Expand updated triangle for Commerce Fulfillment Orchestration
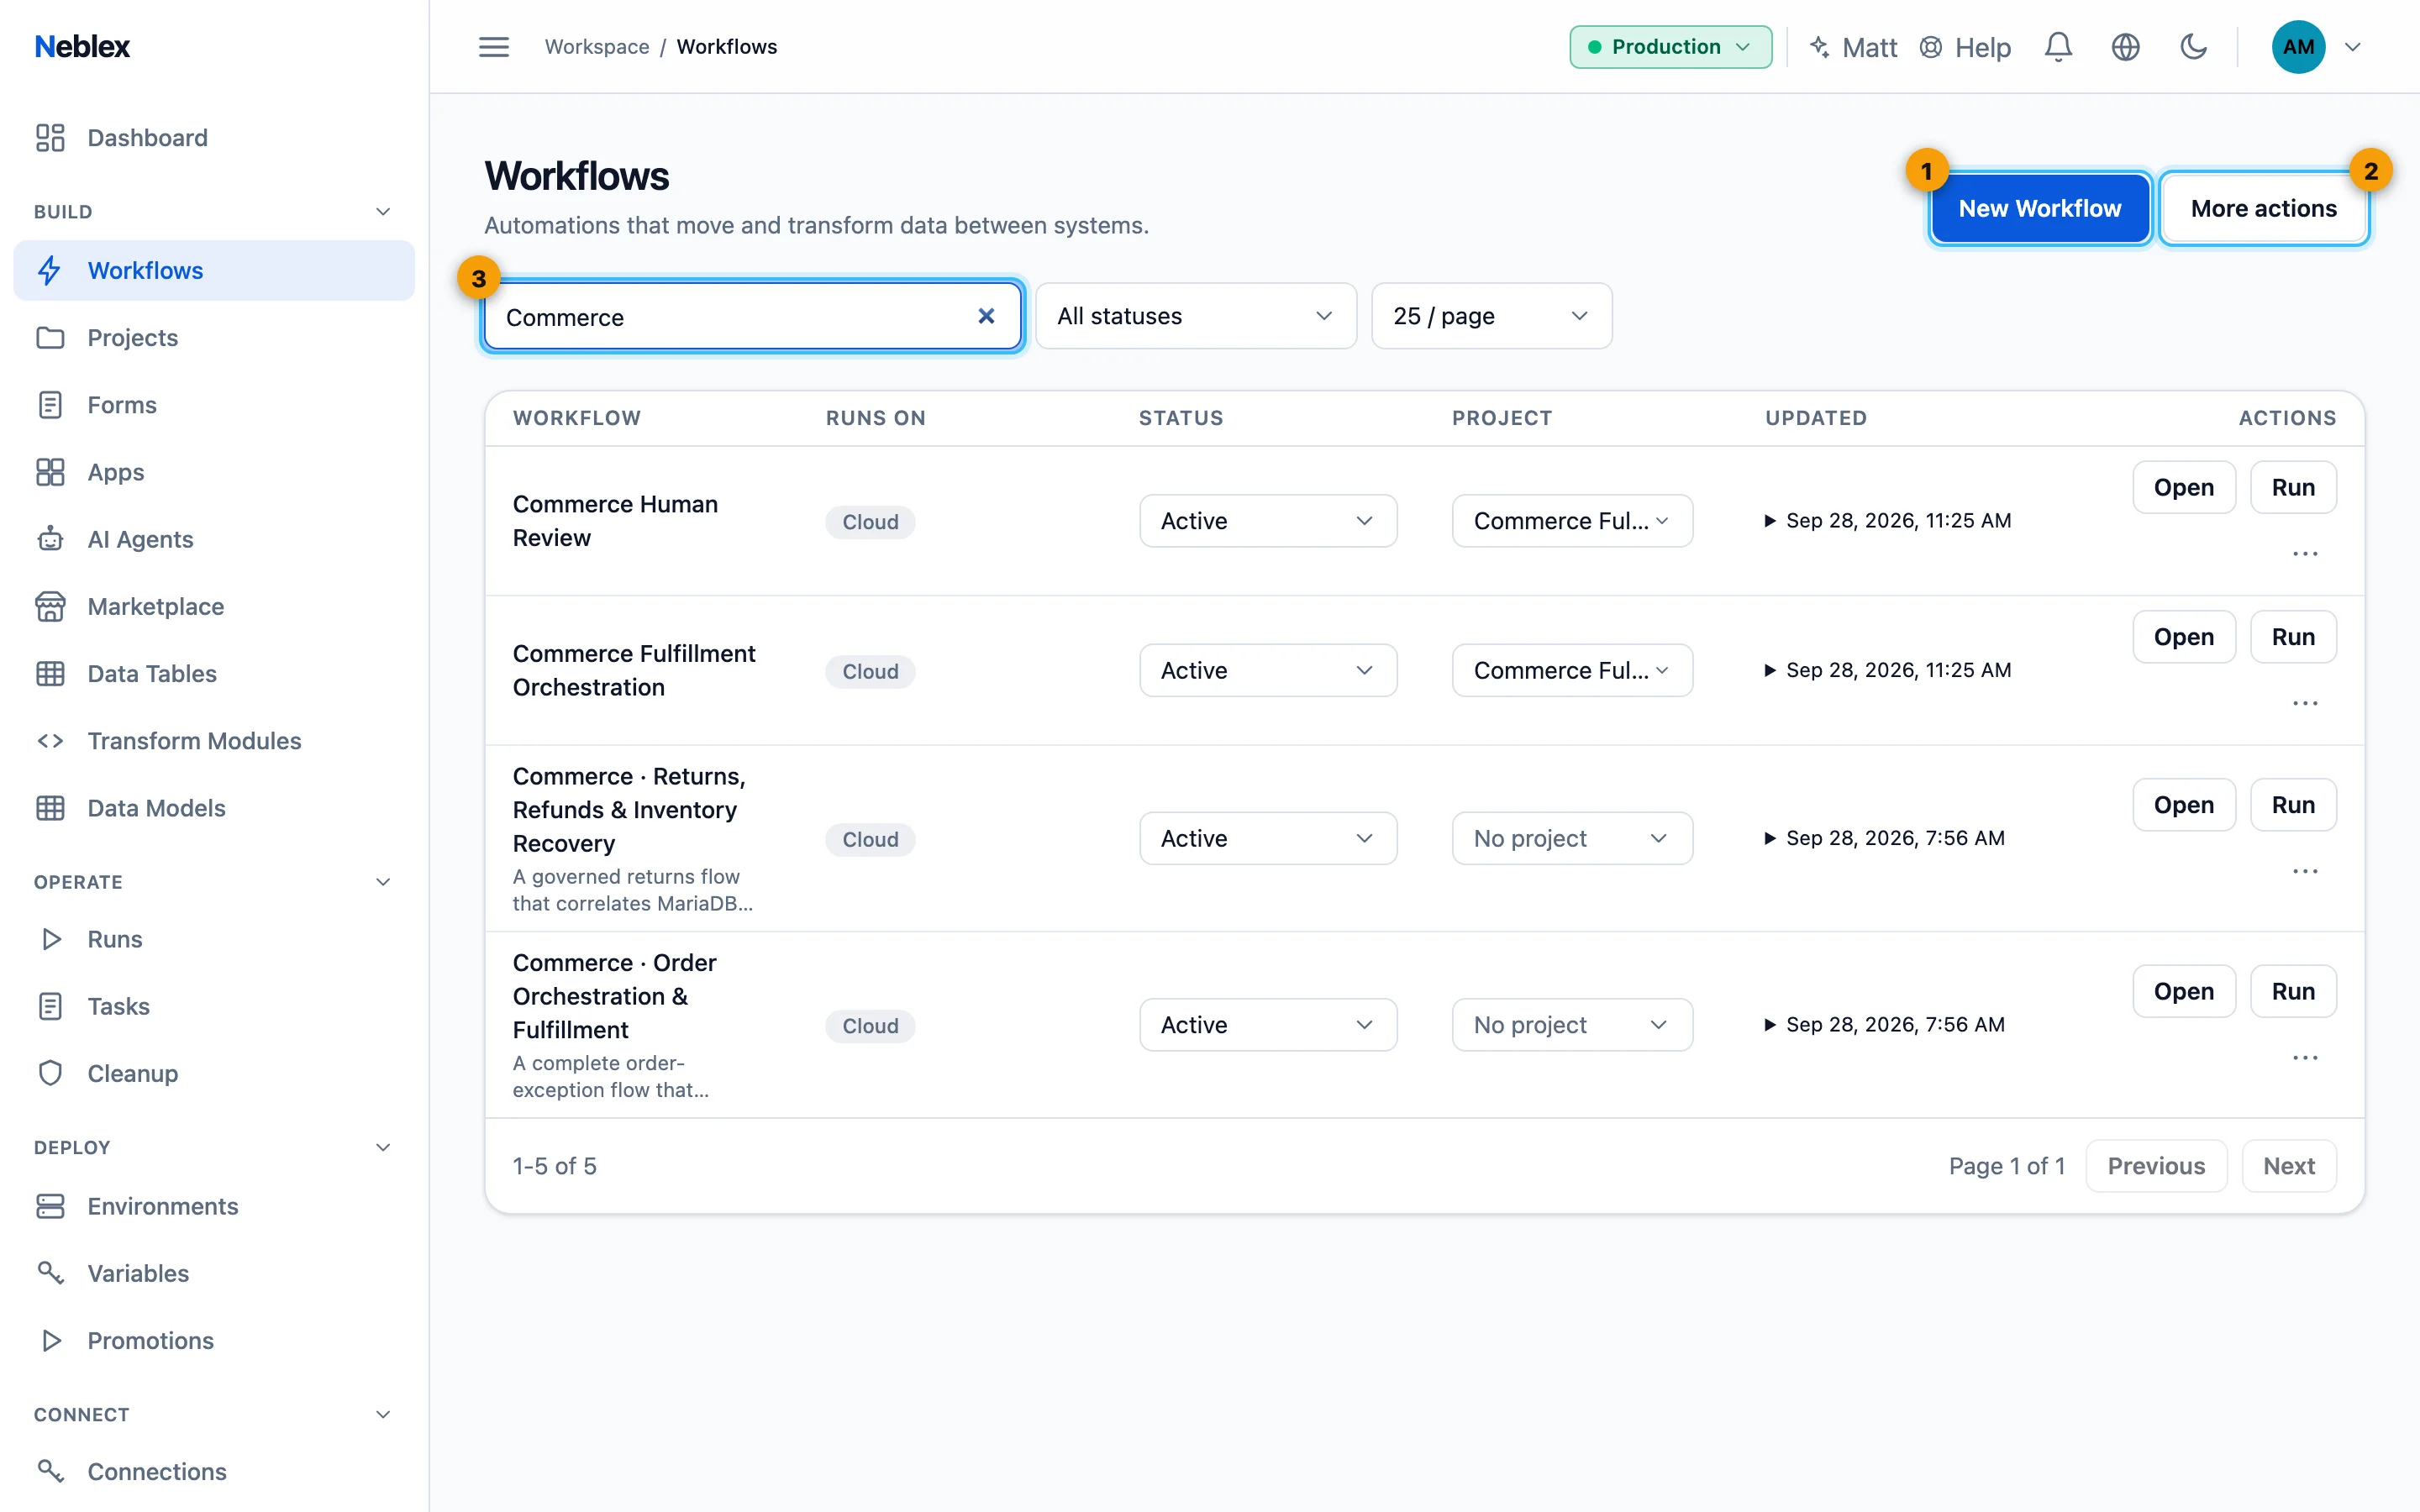 (1770, 670)
